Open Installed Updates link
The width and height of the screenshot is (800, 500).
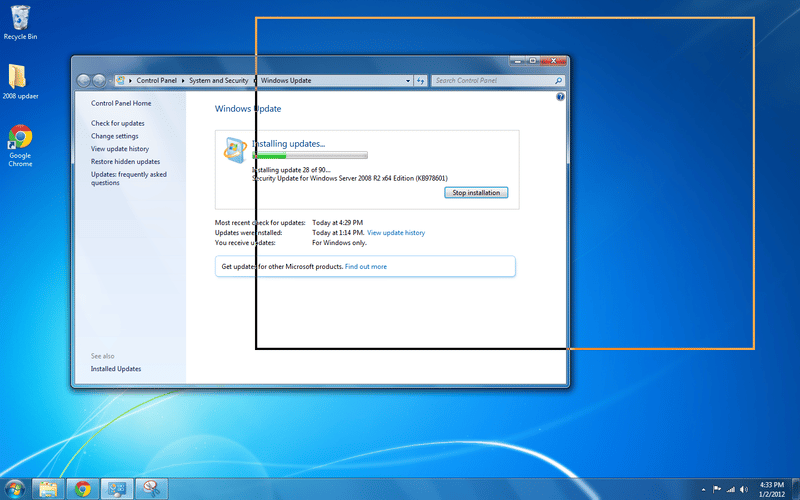[x=116, y=369]
